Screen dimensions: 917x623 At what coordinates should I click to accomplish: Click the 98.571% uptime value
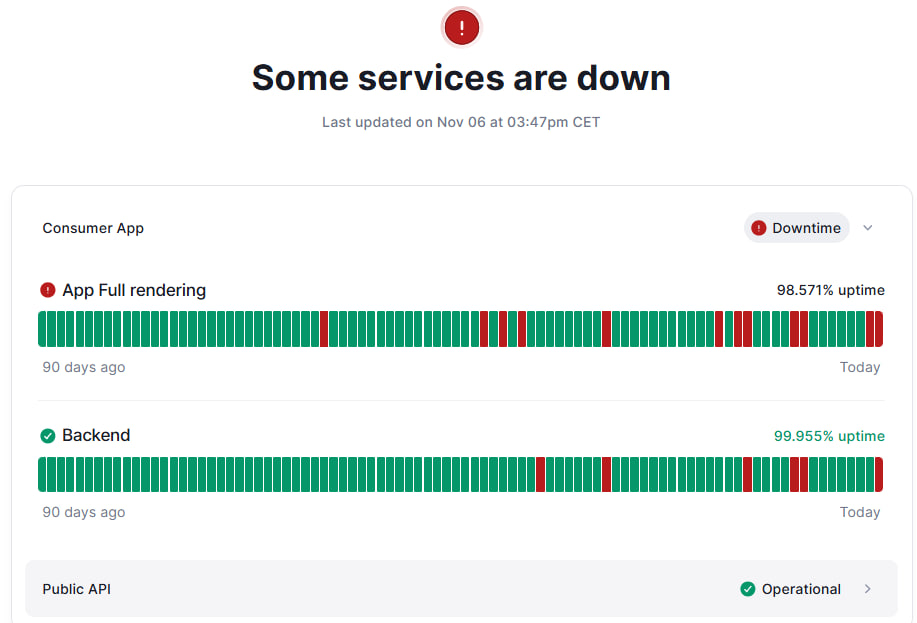click(830, 290)
